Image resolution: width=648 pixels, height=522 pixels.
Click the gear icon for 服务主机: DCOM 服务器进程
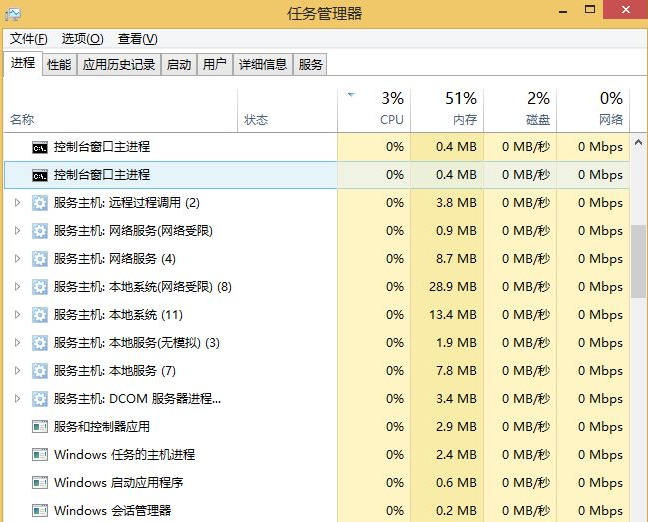point(40,399)
